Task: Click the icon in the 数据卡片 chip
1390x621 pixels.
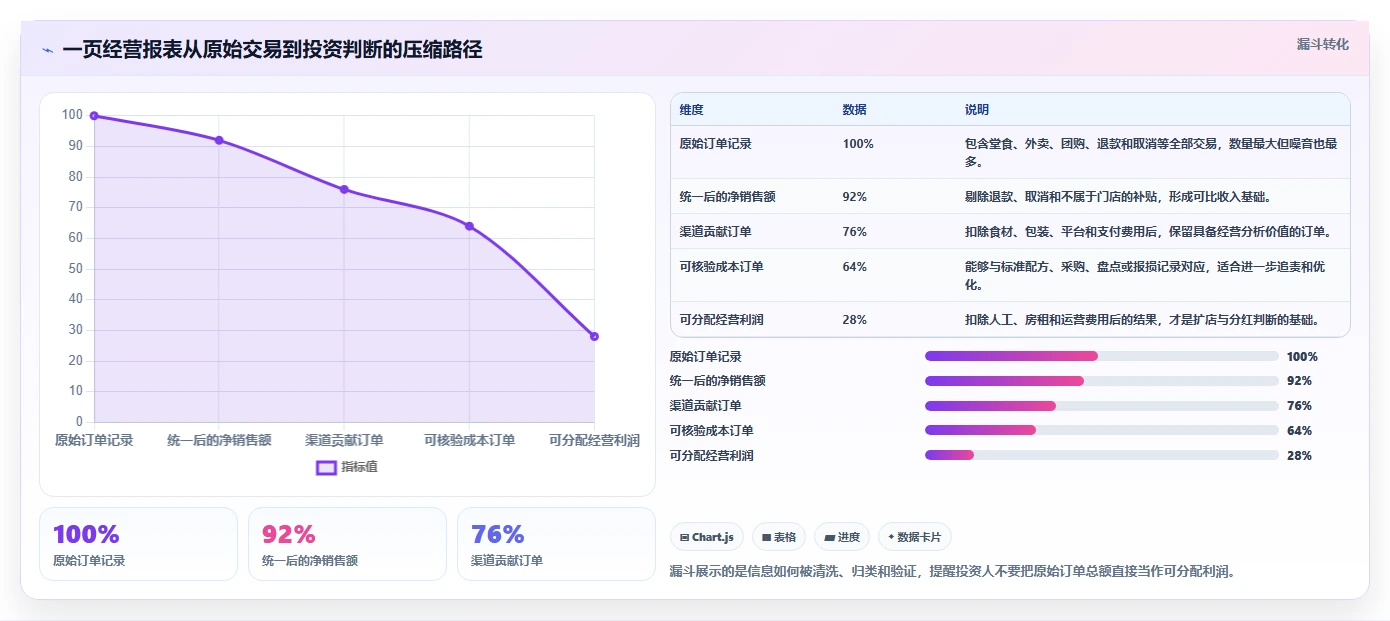Action: [x=891, y=537]
